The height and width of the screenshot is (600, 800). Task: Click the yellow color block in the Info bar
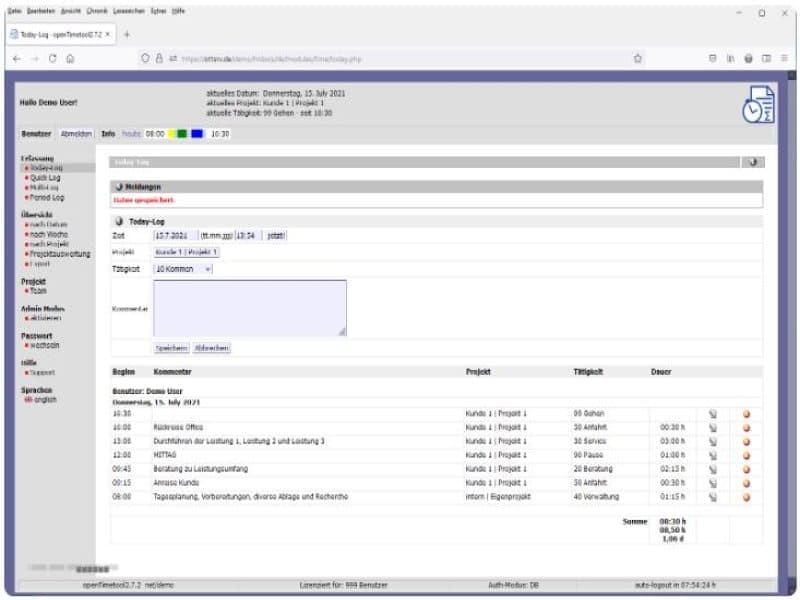tap(172, 134)
